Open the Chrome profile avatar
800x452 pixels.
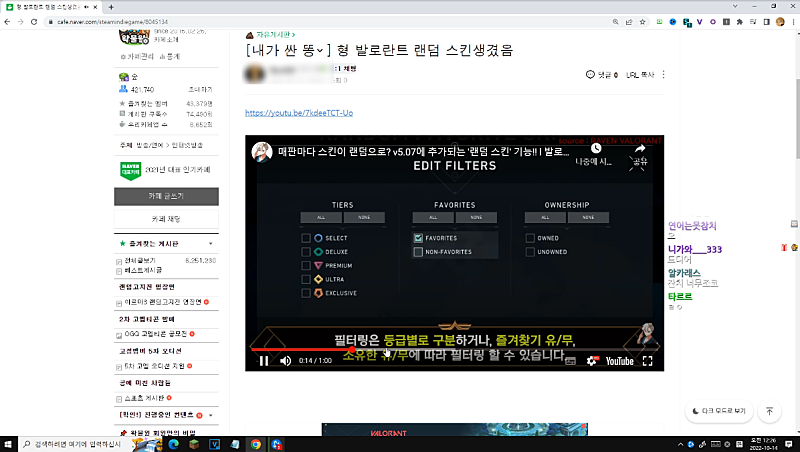pos(780,22)
